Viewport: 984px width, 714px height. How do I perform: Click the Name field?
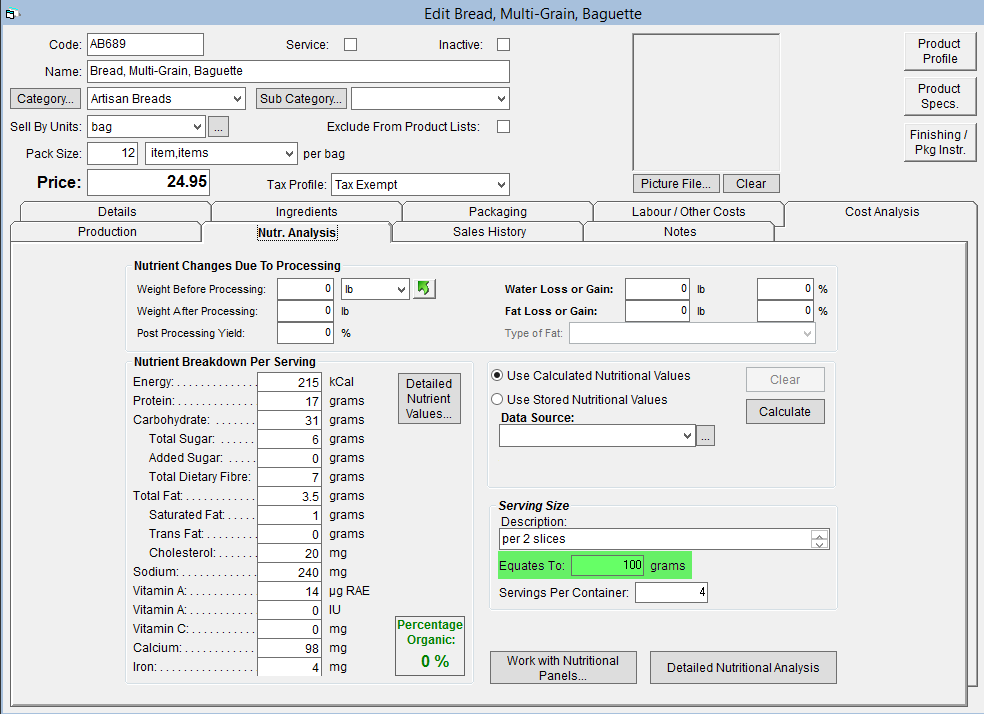click(298, 71)
